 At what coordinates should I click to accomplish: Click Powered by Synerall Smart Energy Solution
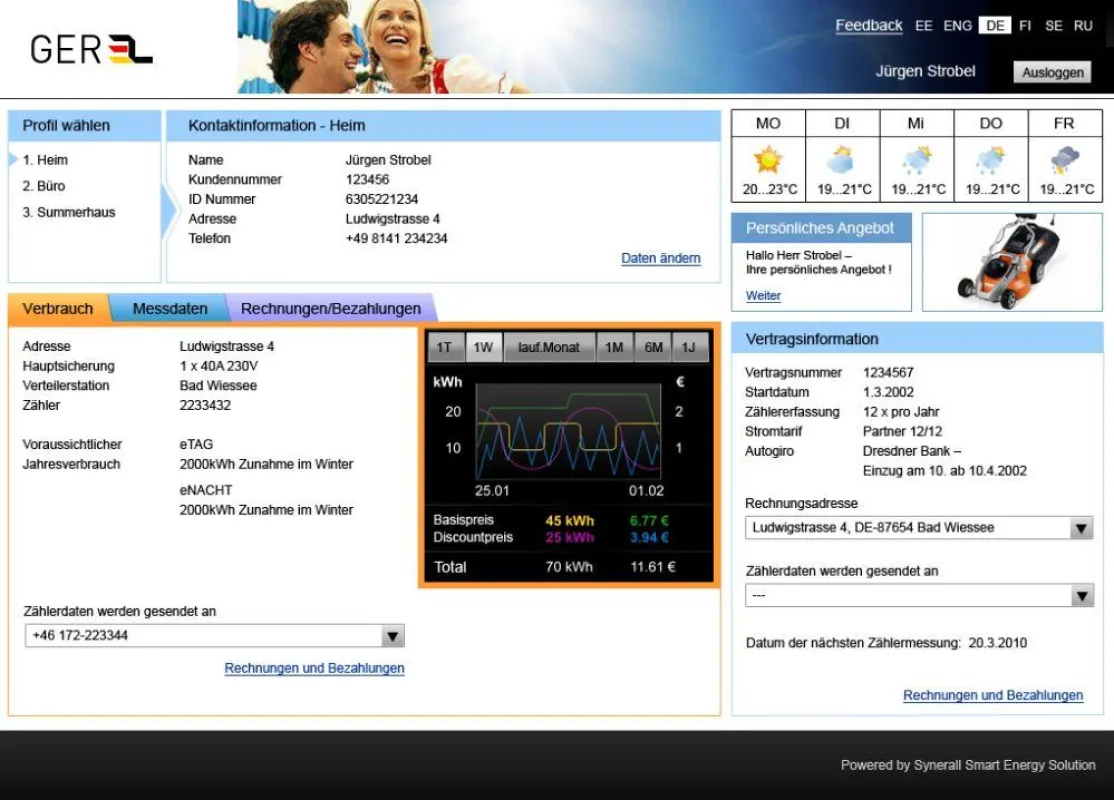[x=968, y=765]
